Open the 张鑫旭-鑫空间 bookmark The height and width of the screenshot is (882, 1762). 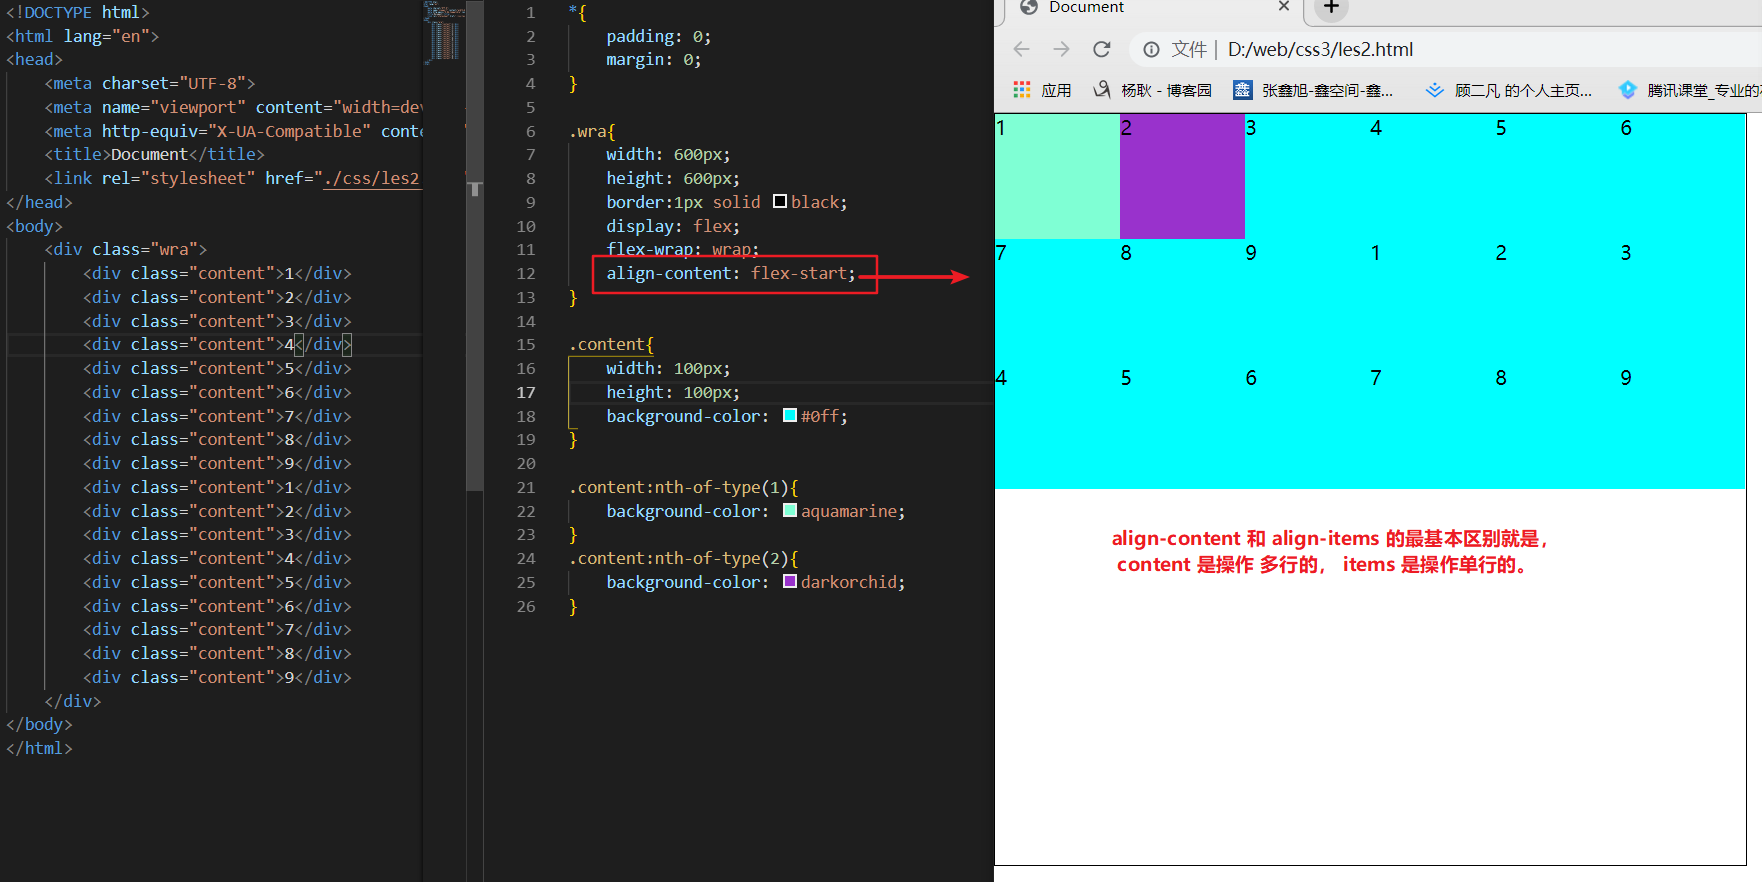click(1313, 90)
